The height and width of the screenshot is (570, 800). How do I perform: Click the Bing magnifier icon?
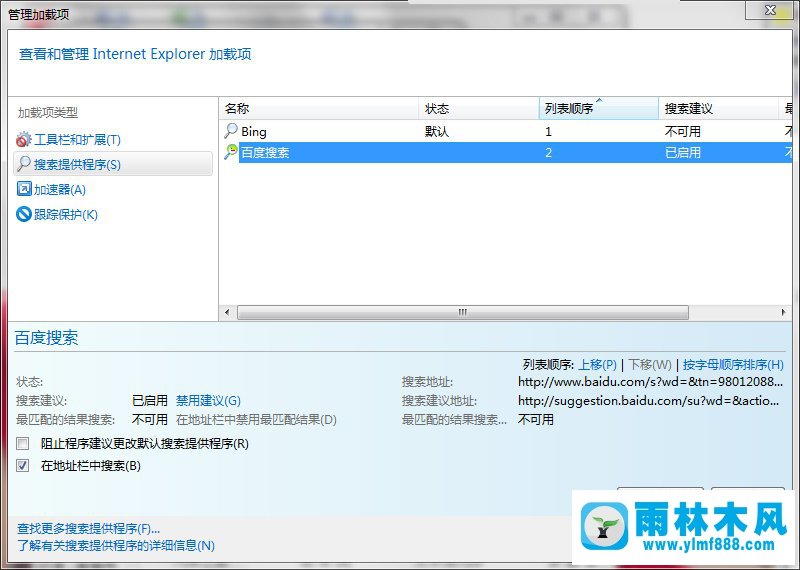(231, 131)
